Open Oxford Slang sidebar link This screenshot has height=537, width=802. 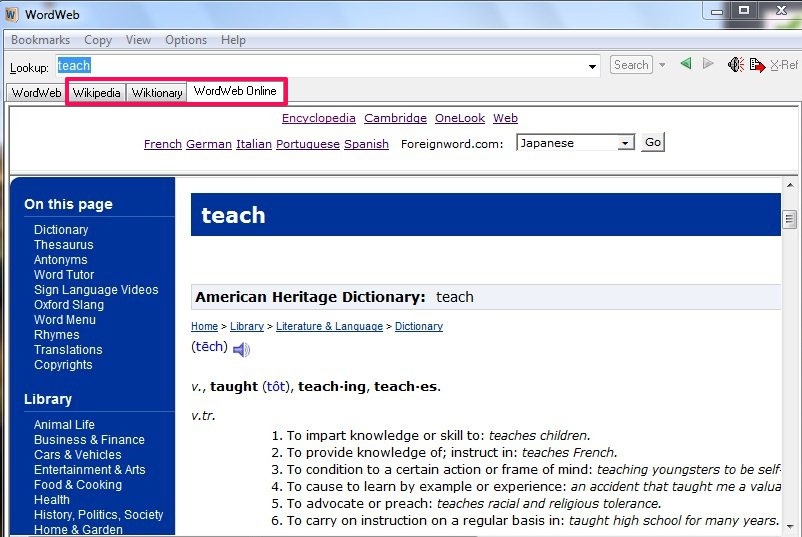pyautogui.click(x=69, y=305)
